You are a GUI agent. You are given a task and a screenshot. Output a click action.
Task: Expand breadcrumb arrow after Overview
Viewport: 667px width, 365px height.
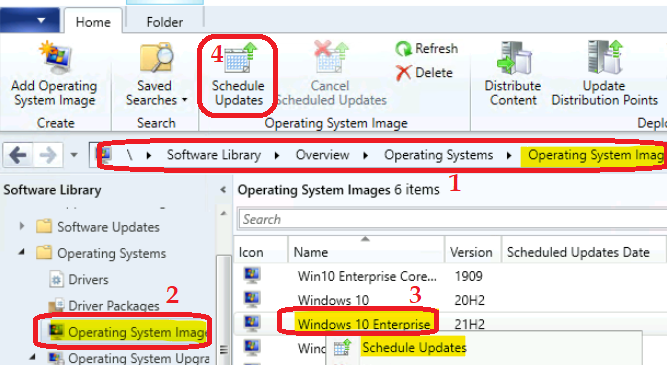tap(365, 155)
